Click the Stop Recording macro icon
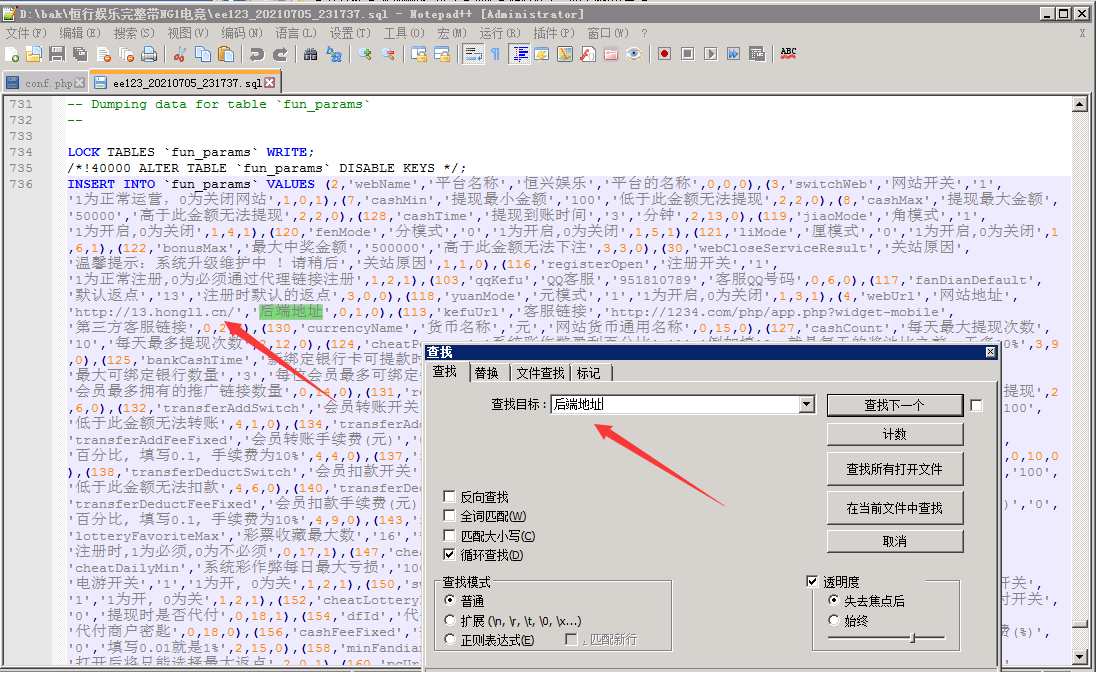Viewport: 1096px width, 673px height. click(687, 55)
